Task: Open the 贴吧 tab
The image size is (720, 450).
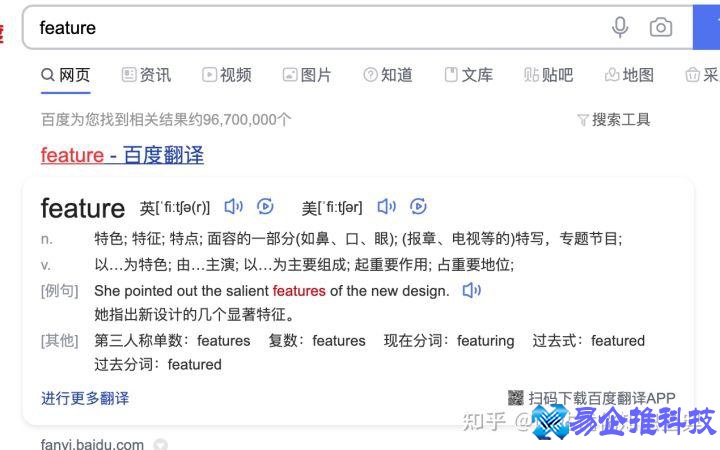Action: [549, 75]
